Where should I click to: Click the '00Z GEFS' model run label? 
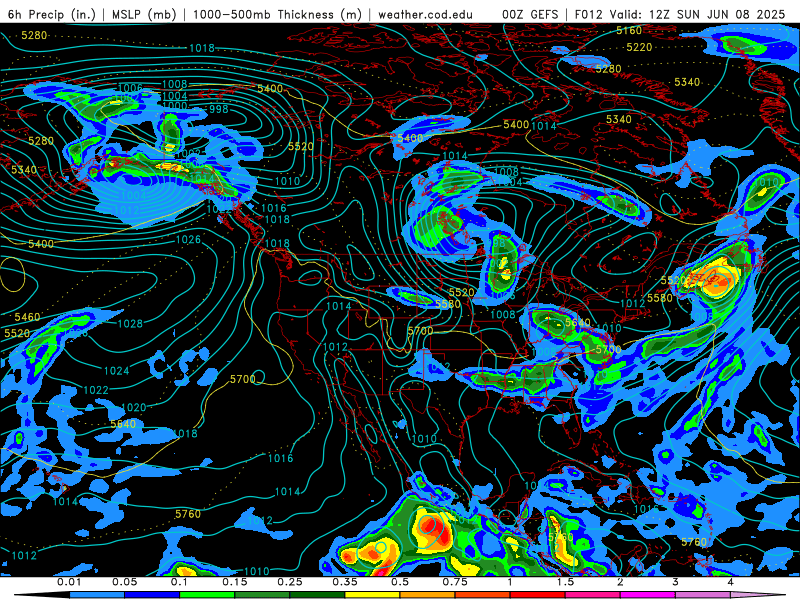click(x=531, y=14)
